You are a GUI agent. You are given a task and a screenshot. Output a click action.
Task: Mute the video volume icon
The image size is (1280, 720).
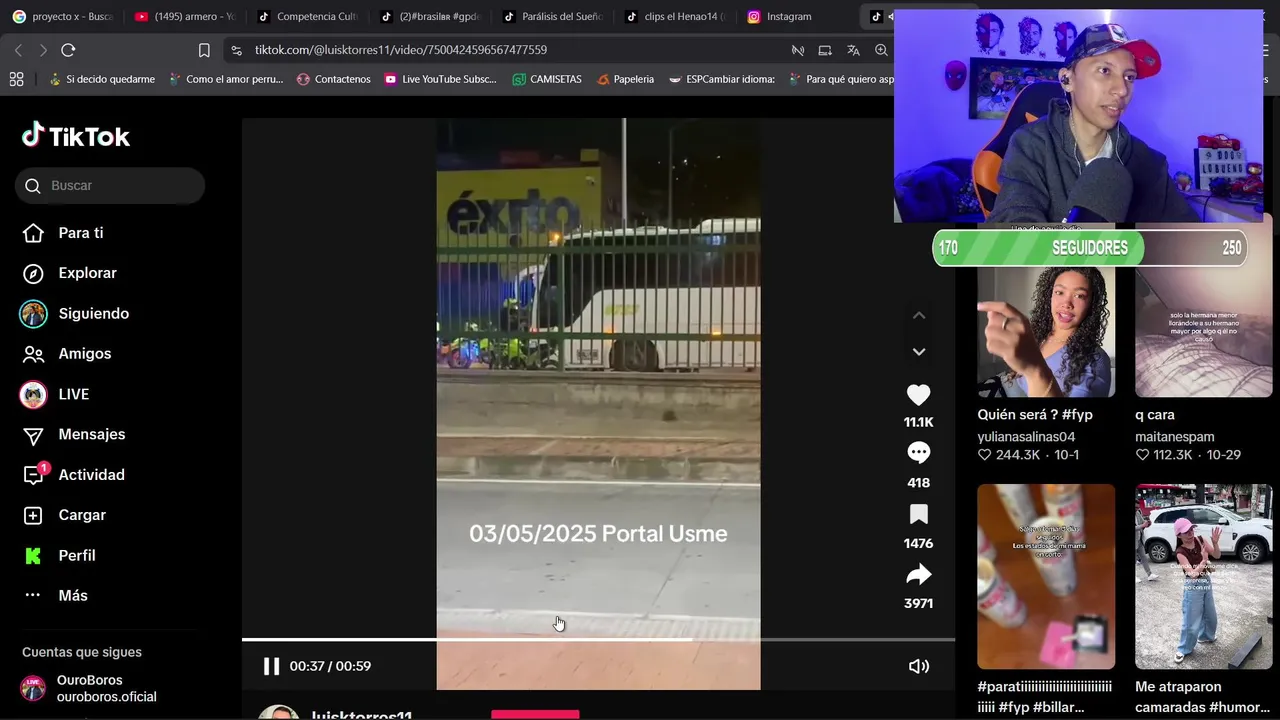[x=919, y=666]
